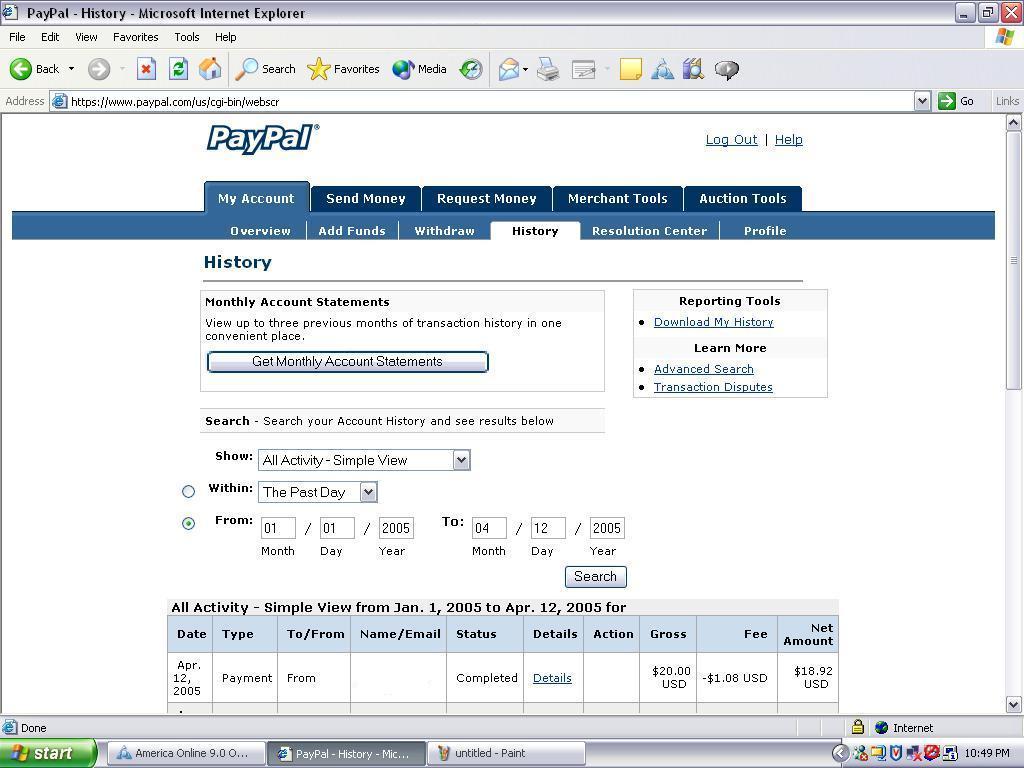The height and width of the screenshot is (768, 1024).
Task: Click the Forward arrow toolbar icon
Action: 99,69
